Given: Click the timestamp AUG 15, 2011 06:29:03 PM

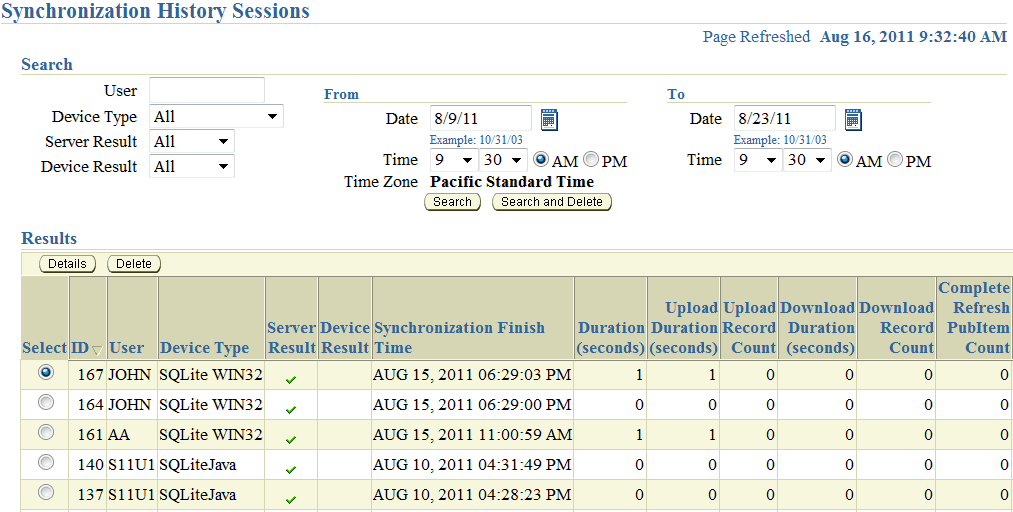Looking at the screenshot, I should [472, 374].
